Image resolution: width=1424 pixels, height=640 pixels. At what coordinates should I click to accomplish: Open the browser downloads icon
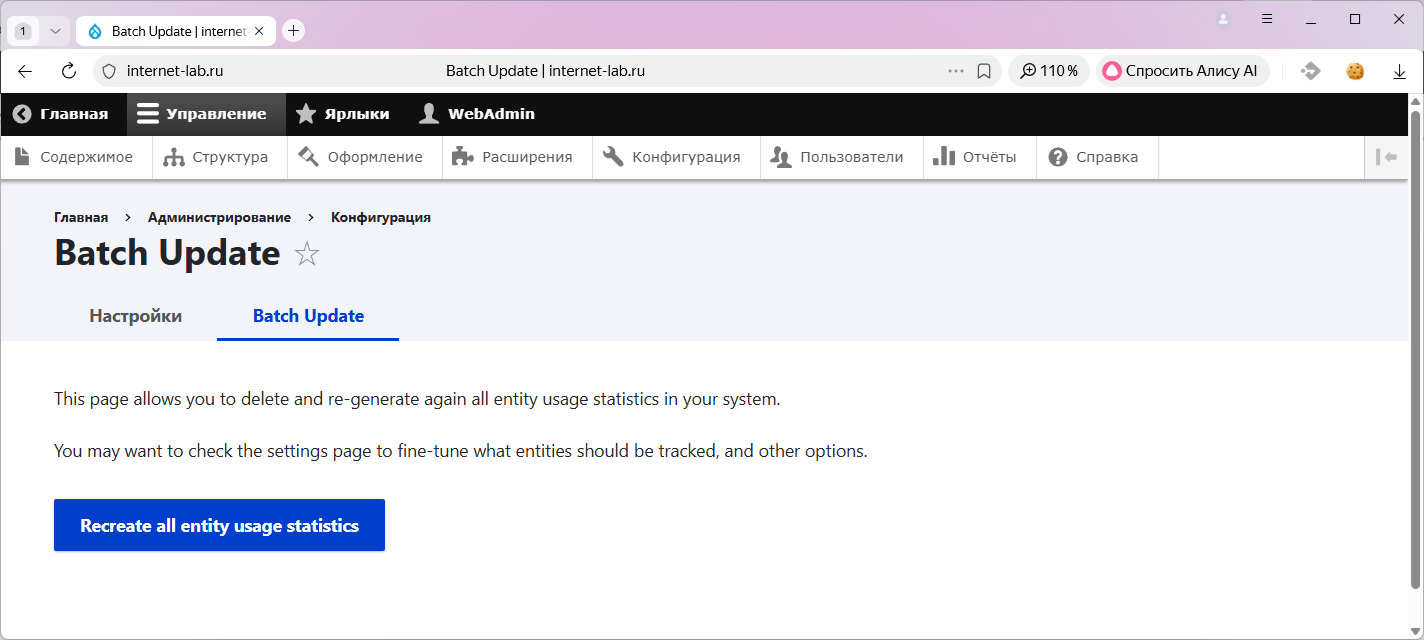1399,71
